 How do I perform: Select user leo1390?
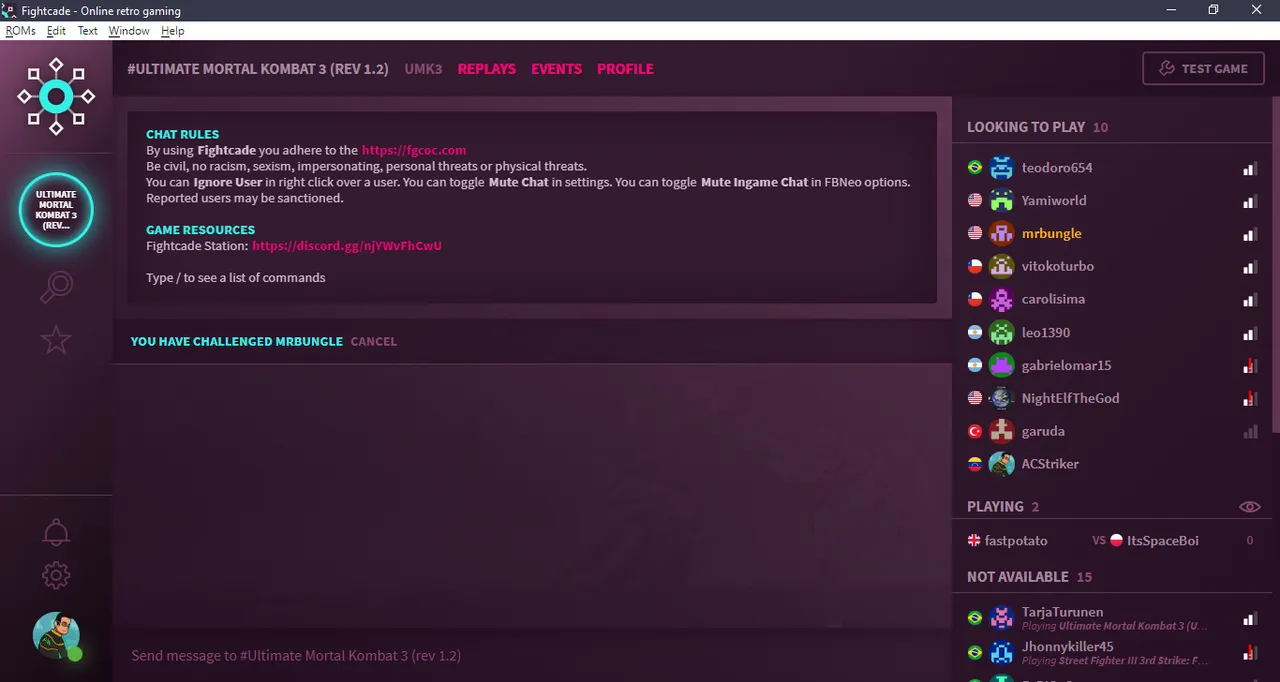pyautogui.click(x=1046, y=333)
